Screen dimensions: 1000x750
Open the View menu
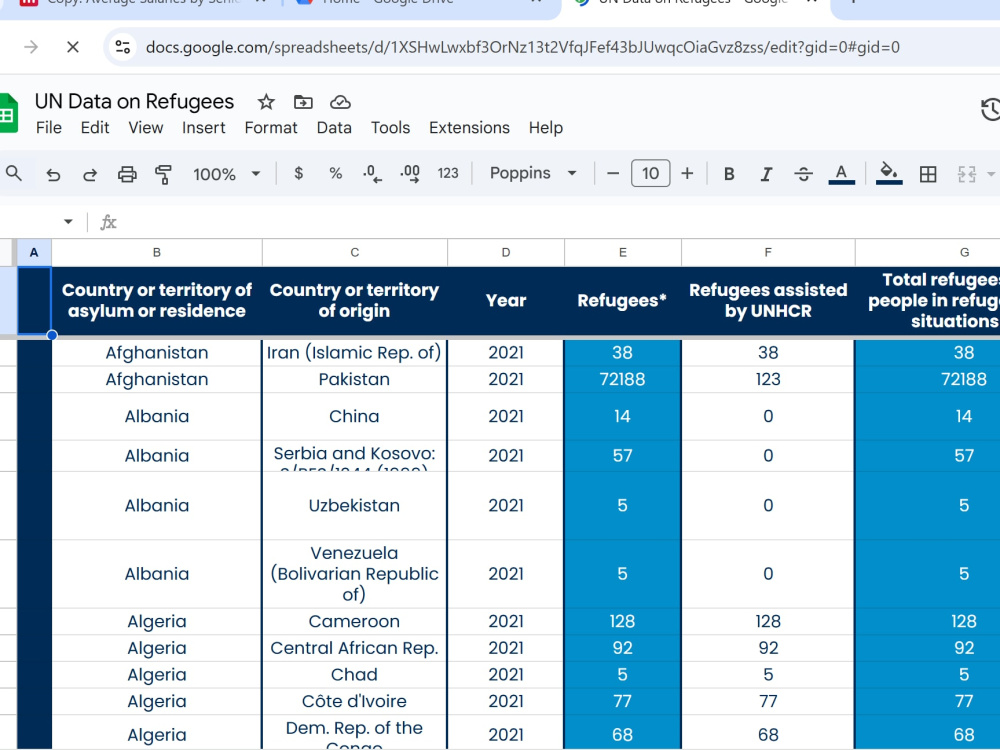click(145, 128)
